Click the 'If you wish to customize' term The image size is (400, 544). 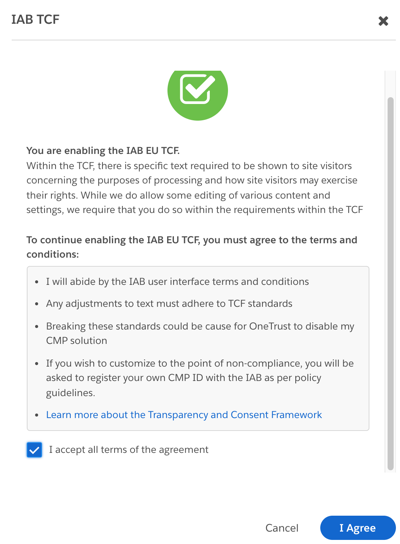coord(200,378)
